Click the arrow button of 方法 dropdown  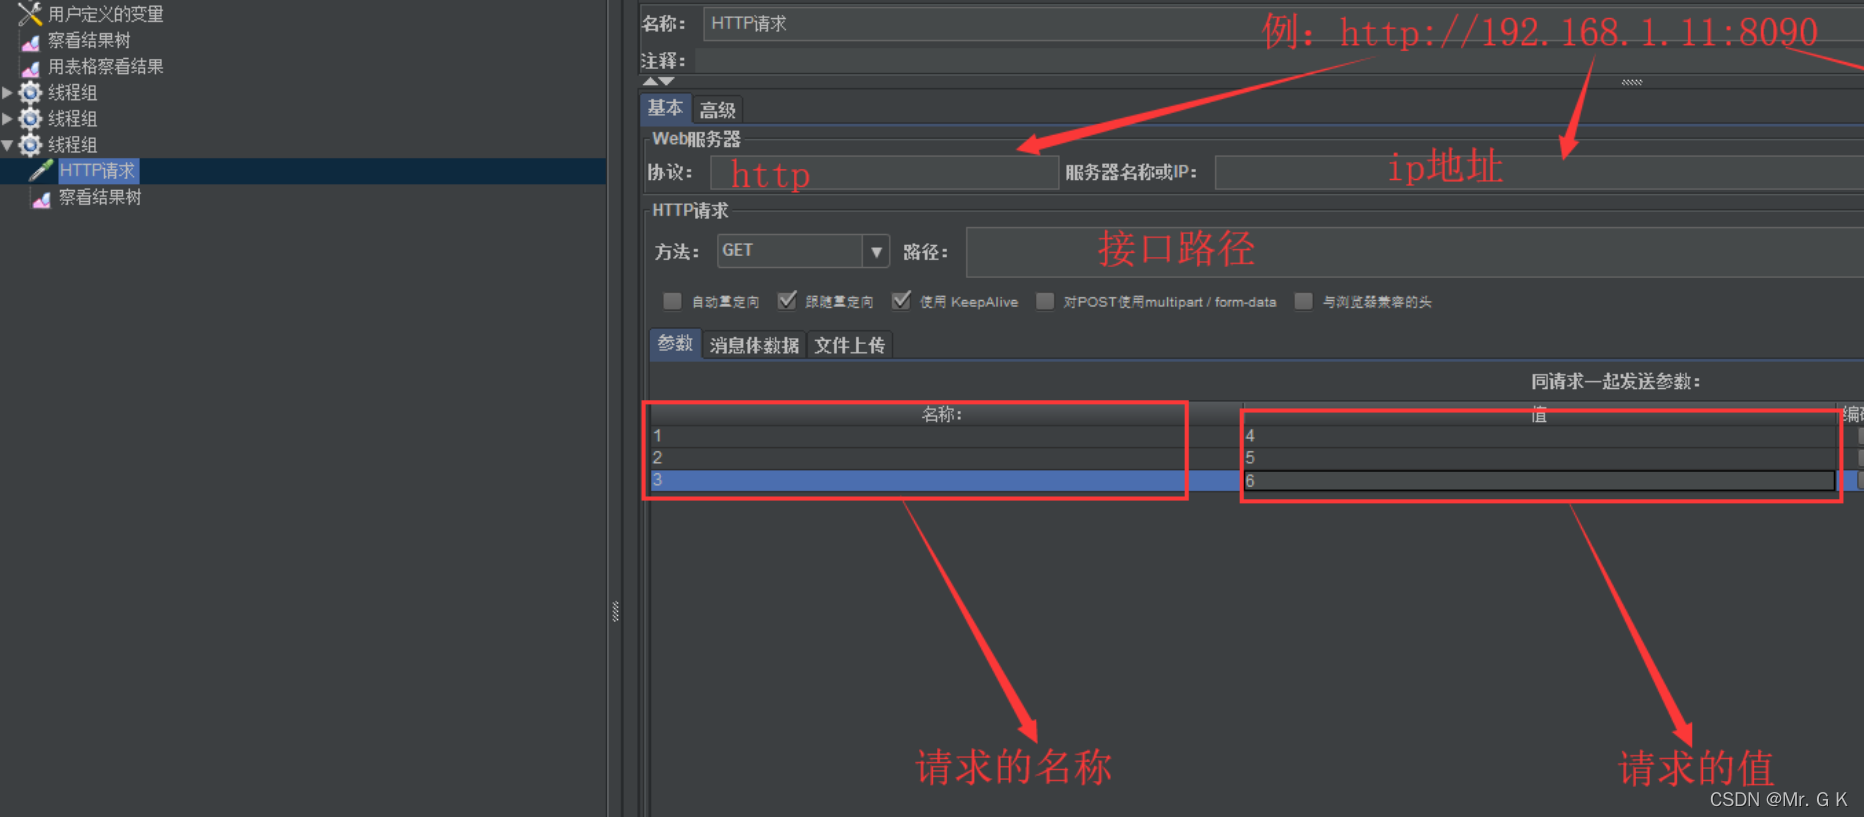pyautogui.click(x=876, y=251)
